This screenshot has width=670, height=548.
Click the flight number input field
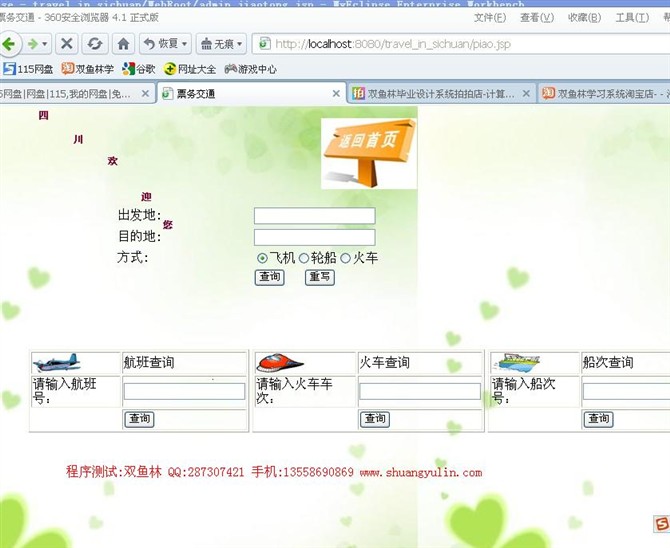184,391
